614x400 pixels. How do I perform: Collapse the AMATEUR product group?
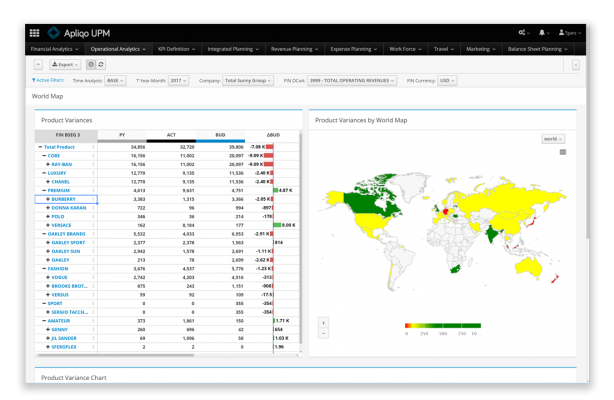[44, 321]
